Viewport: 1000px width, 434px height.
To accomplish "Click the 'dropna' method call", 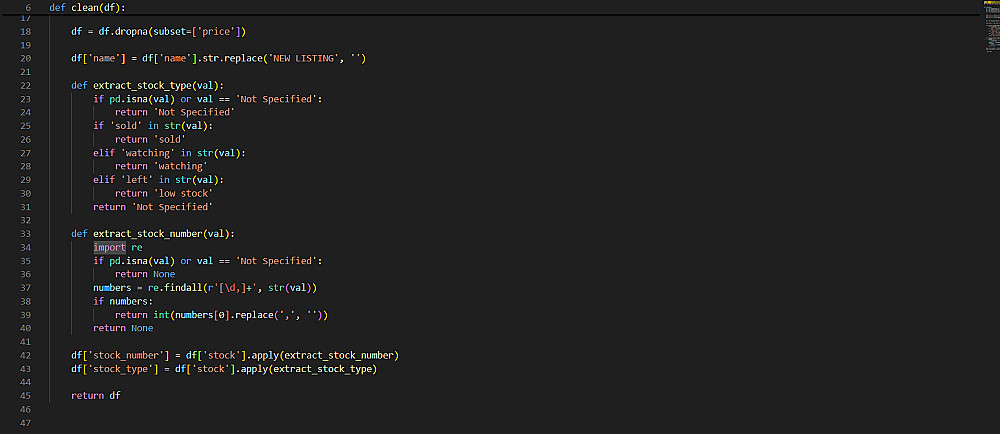I will click(131, 32).
